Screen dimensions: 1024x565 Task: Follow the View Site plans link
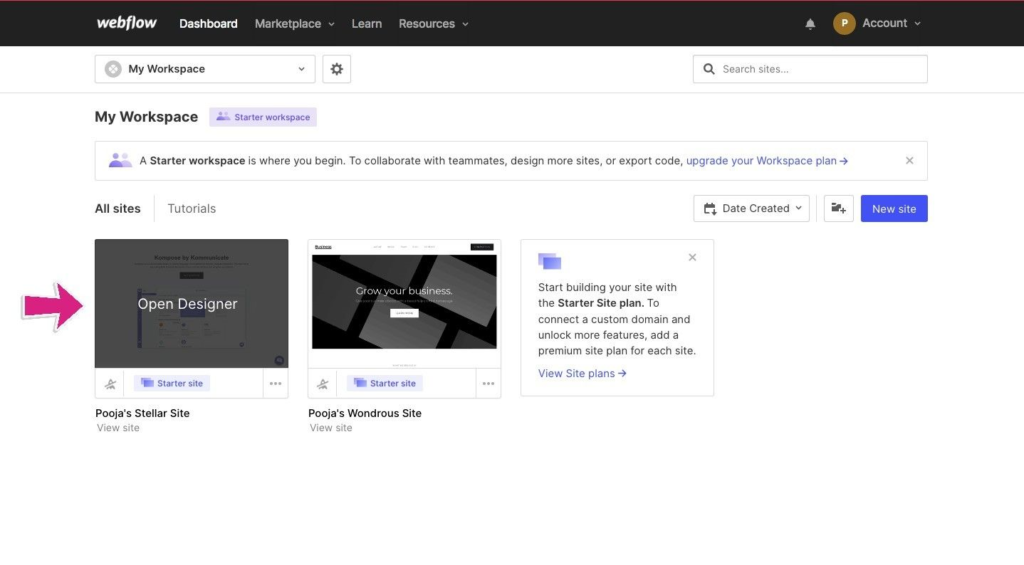[582, 373]
